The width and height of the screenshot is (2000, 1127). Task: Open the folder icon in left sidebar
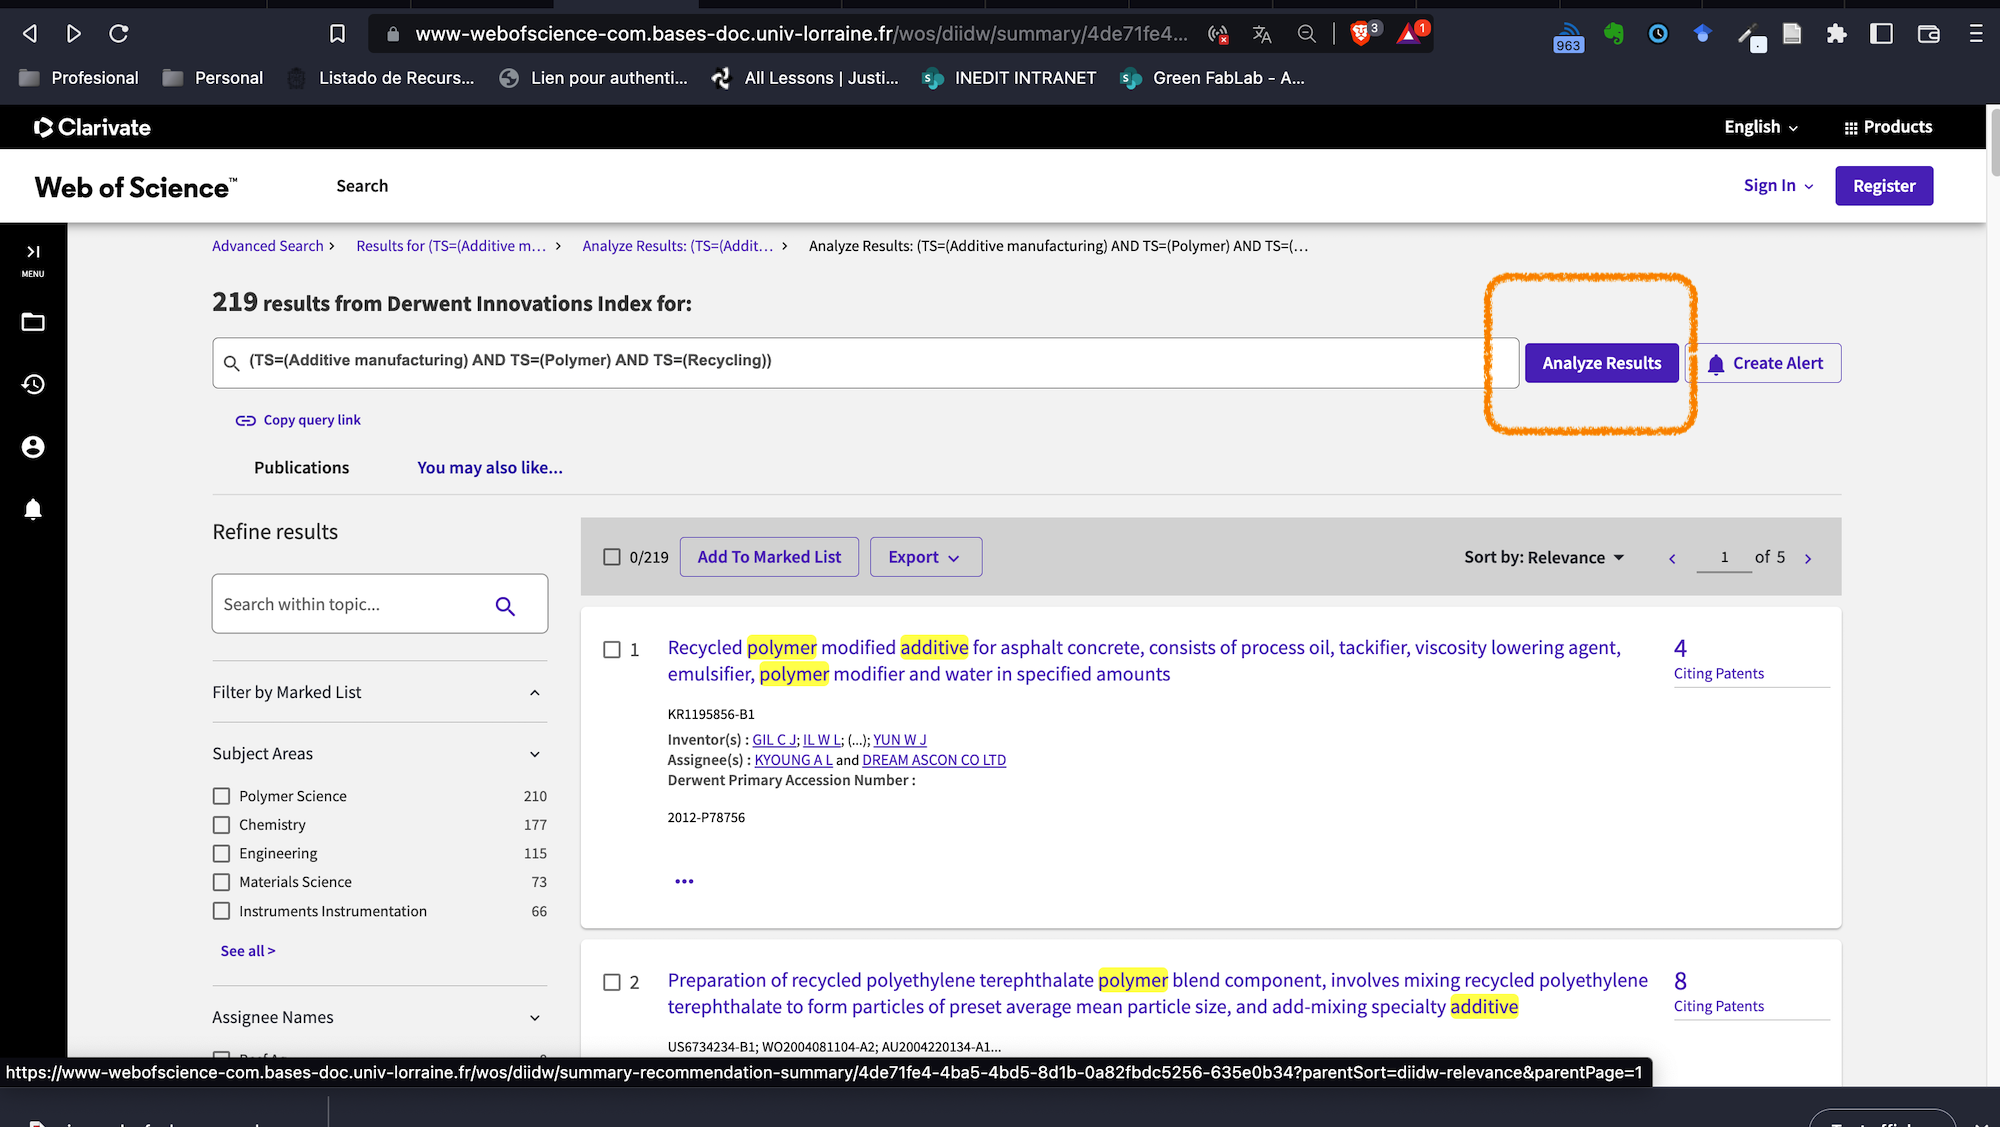[x=33, y=322]
